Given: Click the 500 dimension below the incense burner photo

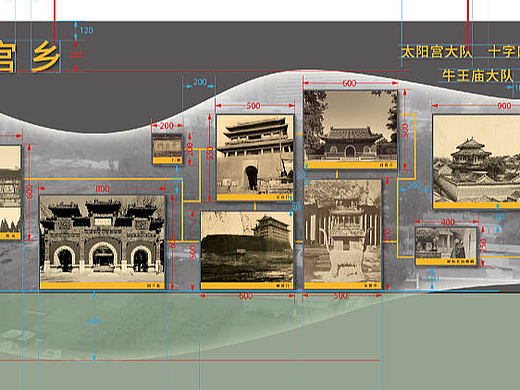Looking at the screenshot, I should (341, 296).
